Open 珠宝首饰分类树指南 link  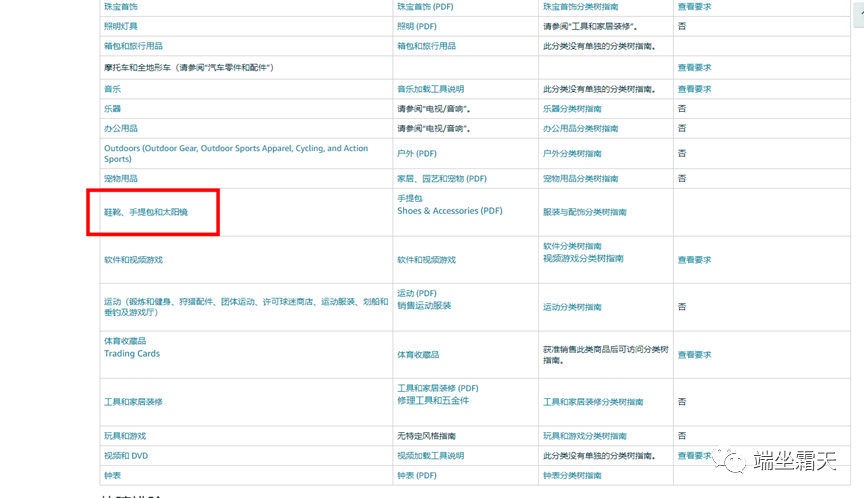coord(580,7)
